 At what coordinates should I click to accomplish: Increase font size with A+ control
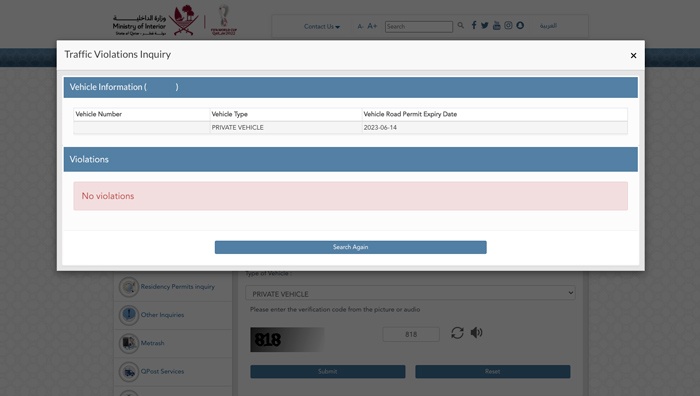tap(372, 26)
